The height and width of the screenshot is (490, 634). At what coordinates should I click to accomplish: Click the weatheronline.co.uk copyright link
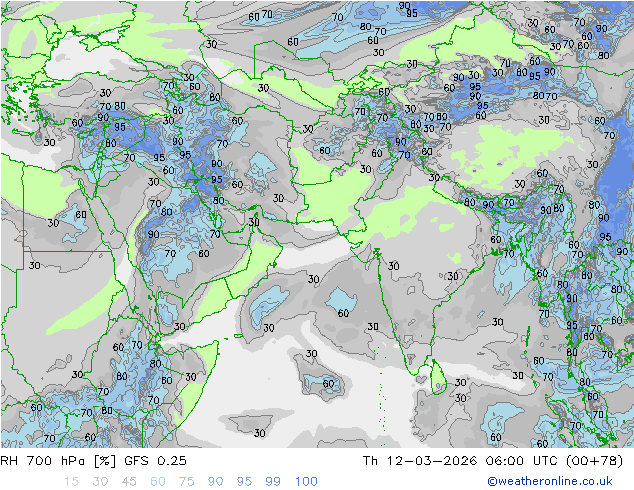point(549,481)
